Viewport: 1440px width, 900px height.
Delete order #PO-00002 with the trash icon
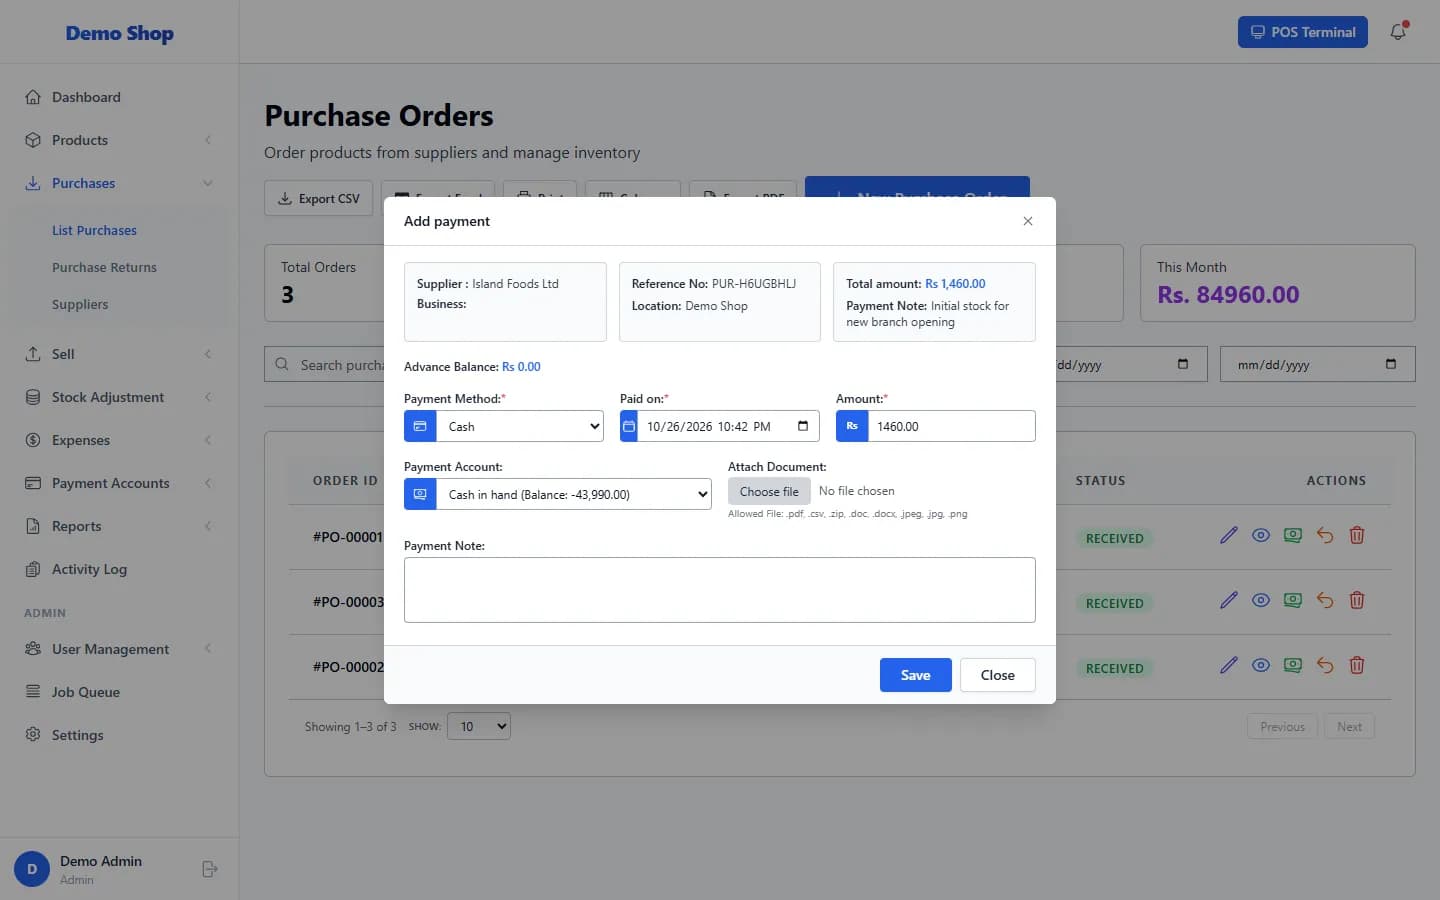(1357, 665)
